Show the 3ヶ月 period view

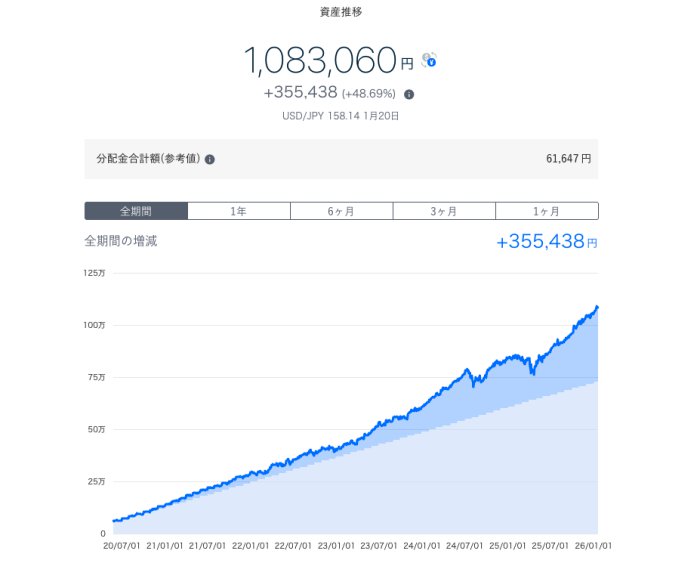point(444,211)
